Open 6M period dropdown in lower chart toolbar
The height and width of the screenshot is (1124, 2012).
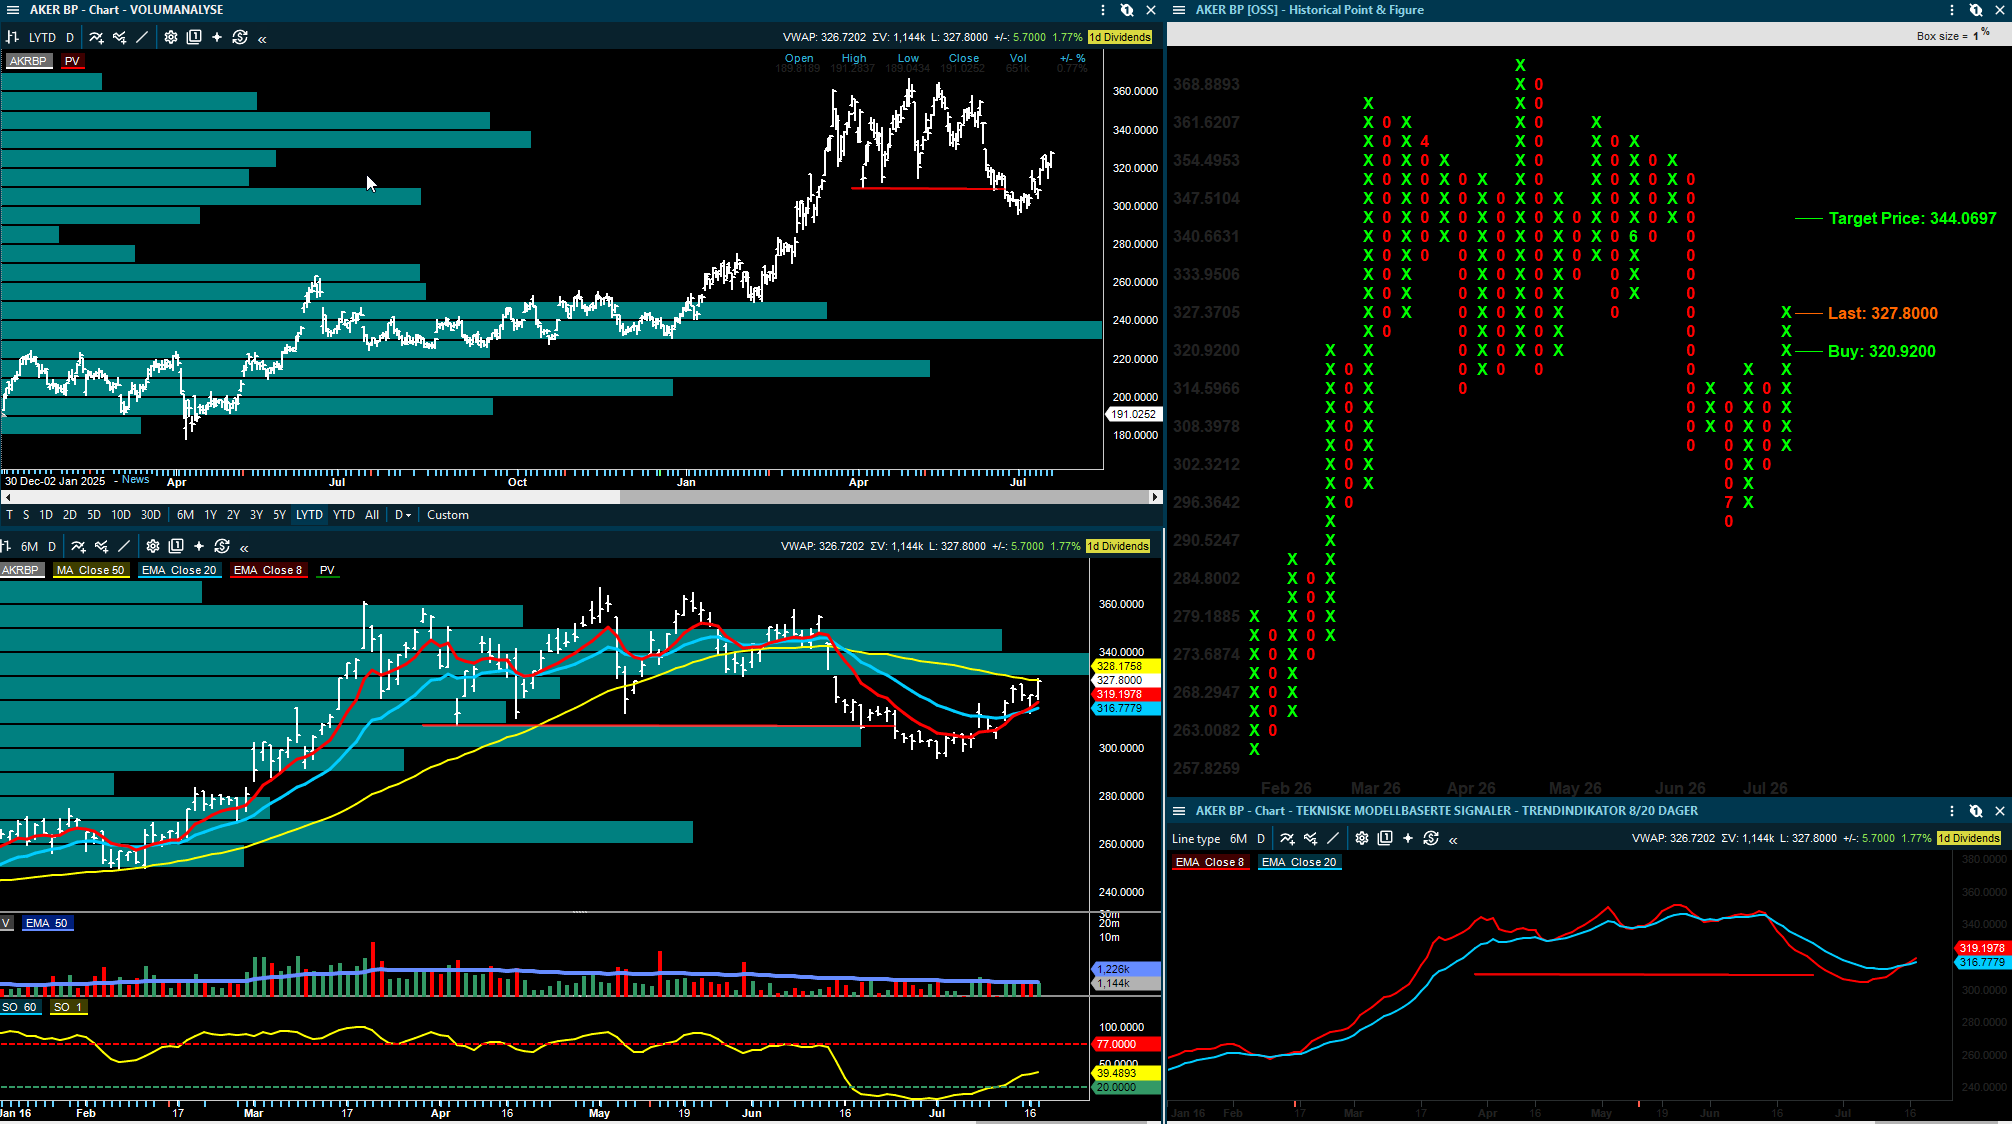coord(30,546)
